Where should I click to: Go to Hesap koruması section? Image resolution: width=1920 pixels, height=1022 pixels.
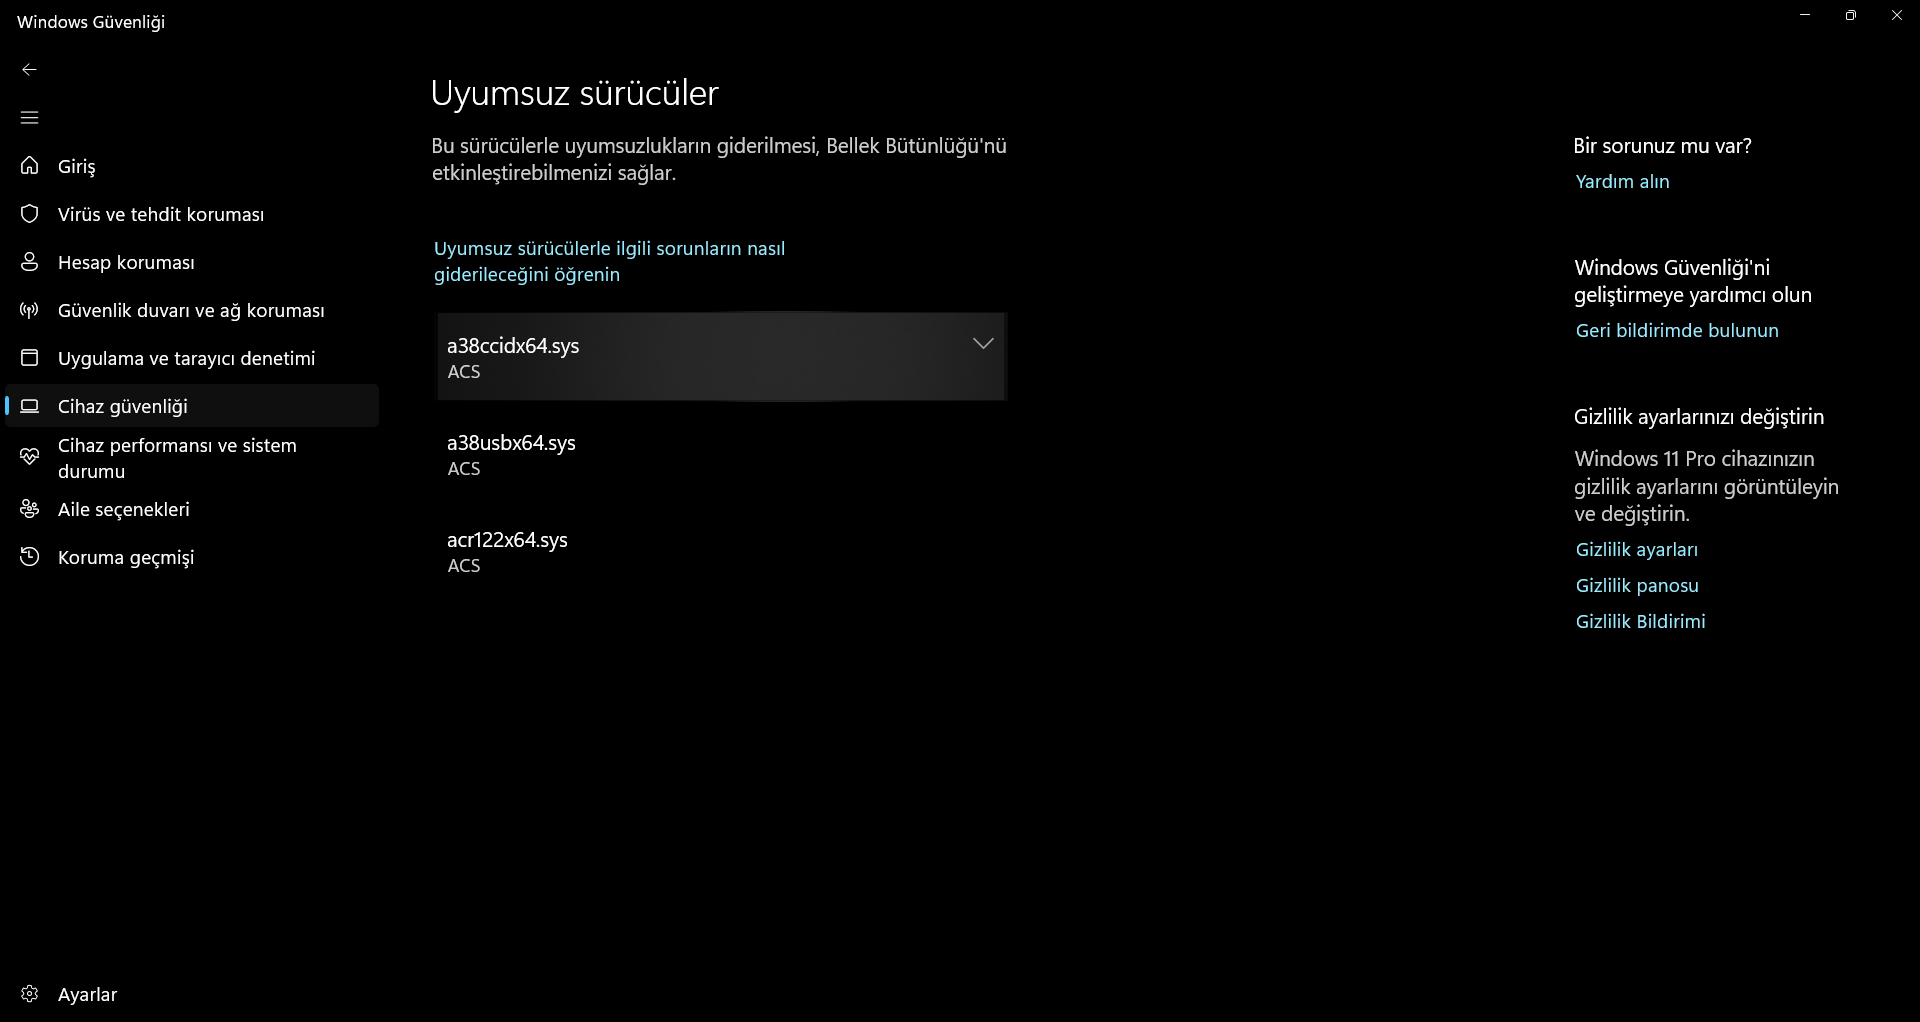pyautogui.click(x=126, y=263)
